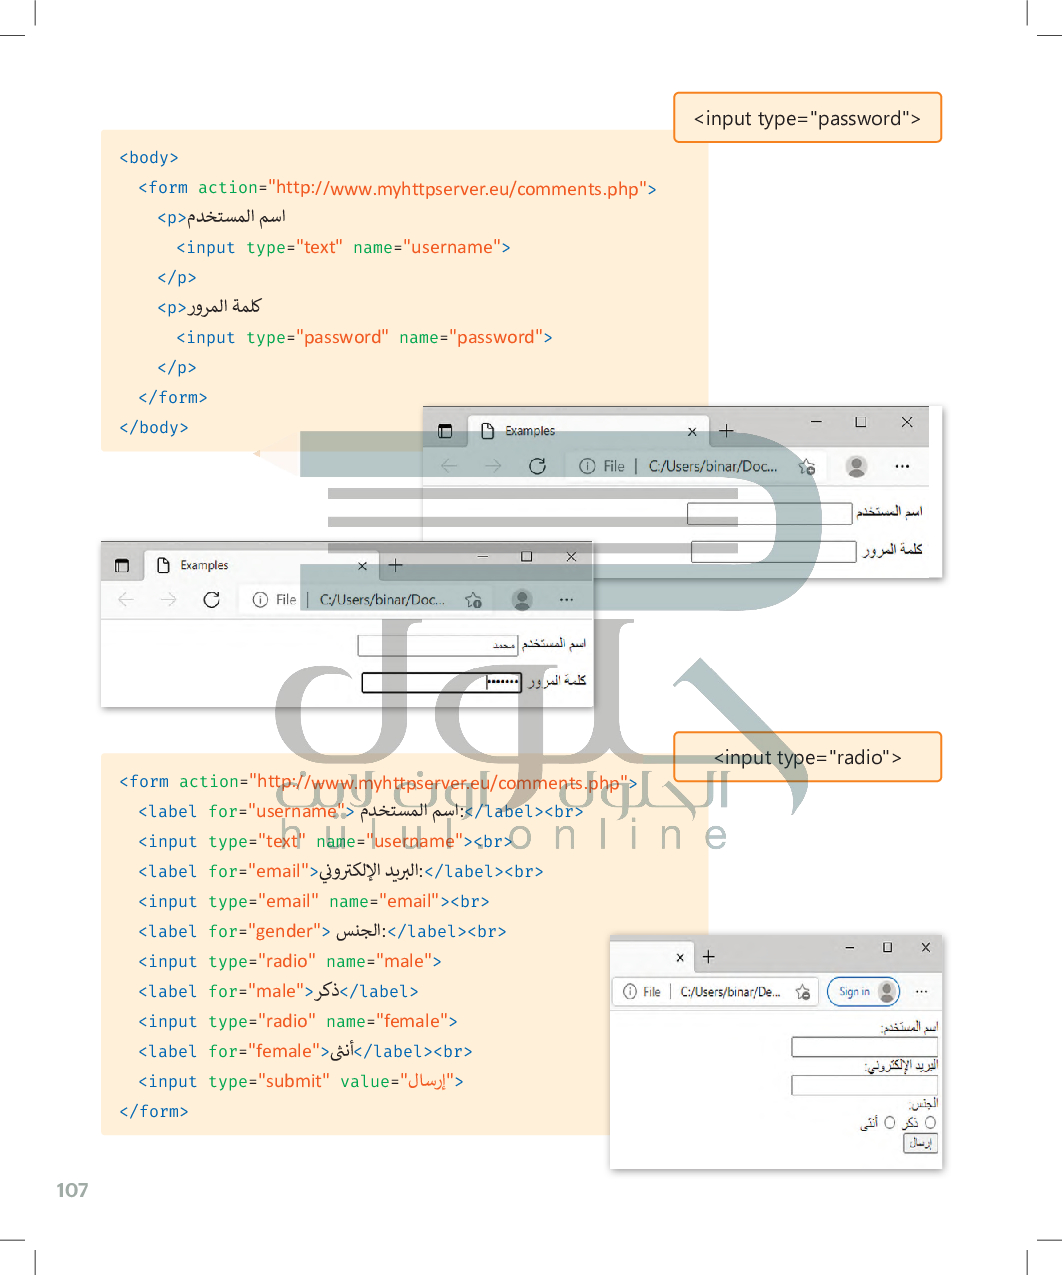Click site info icon in browser with filled password
The width and height of the screenshot is (1062, 1275).
(x=260, y=600)
